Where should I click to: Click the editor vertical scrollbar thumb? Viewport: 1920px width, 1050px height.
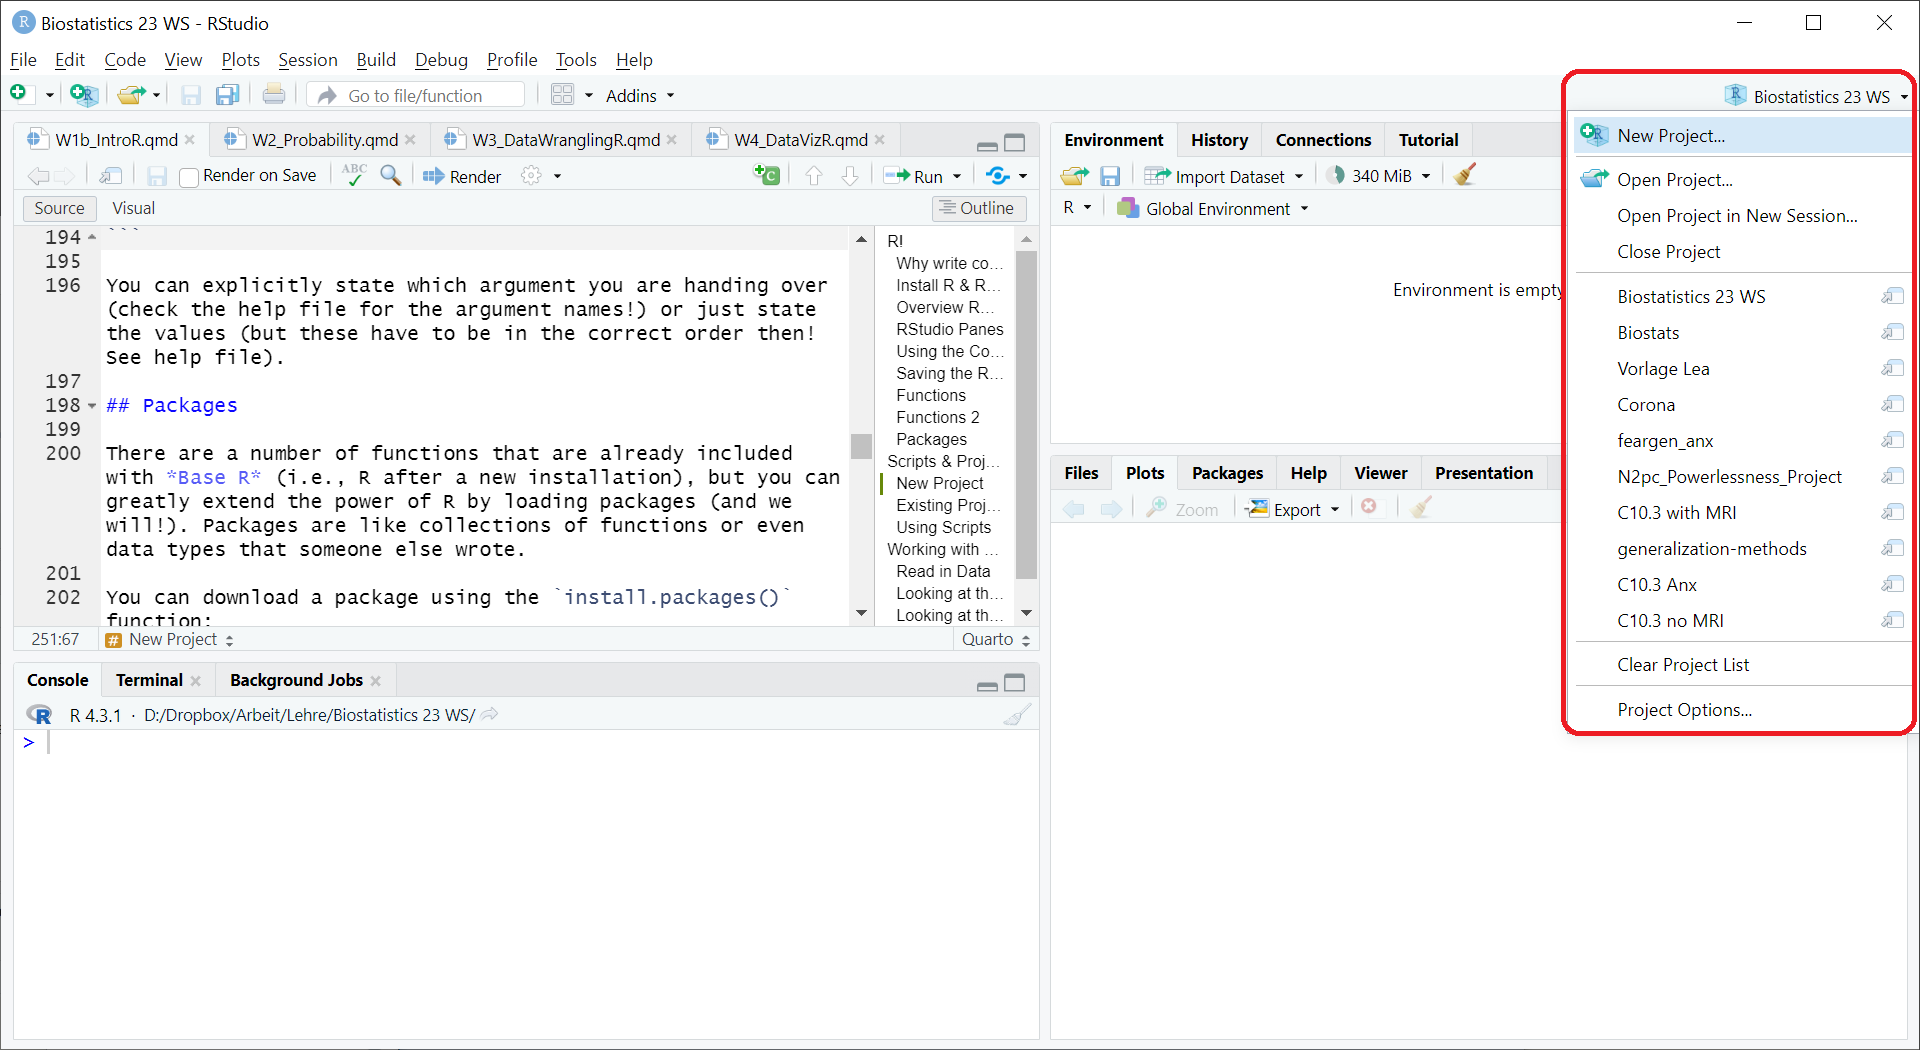click(x=861, y=446)
